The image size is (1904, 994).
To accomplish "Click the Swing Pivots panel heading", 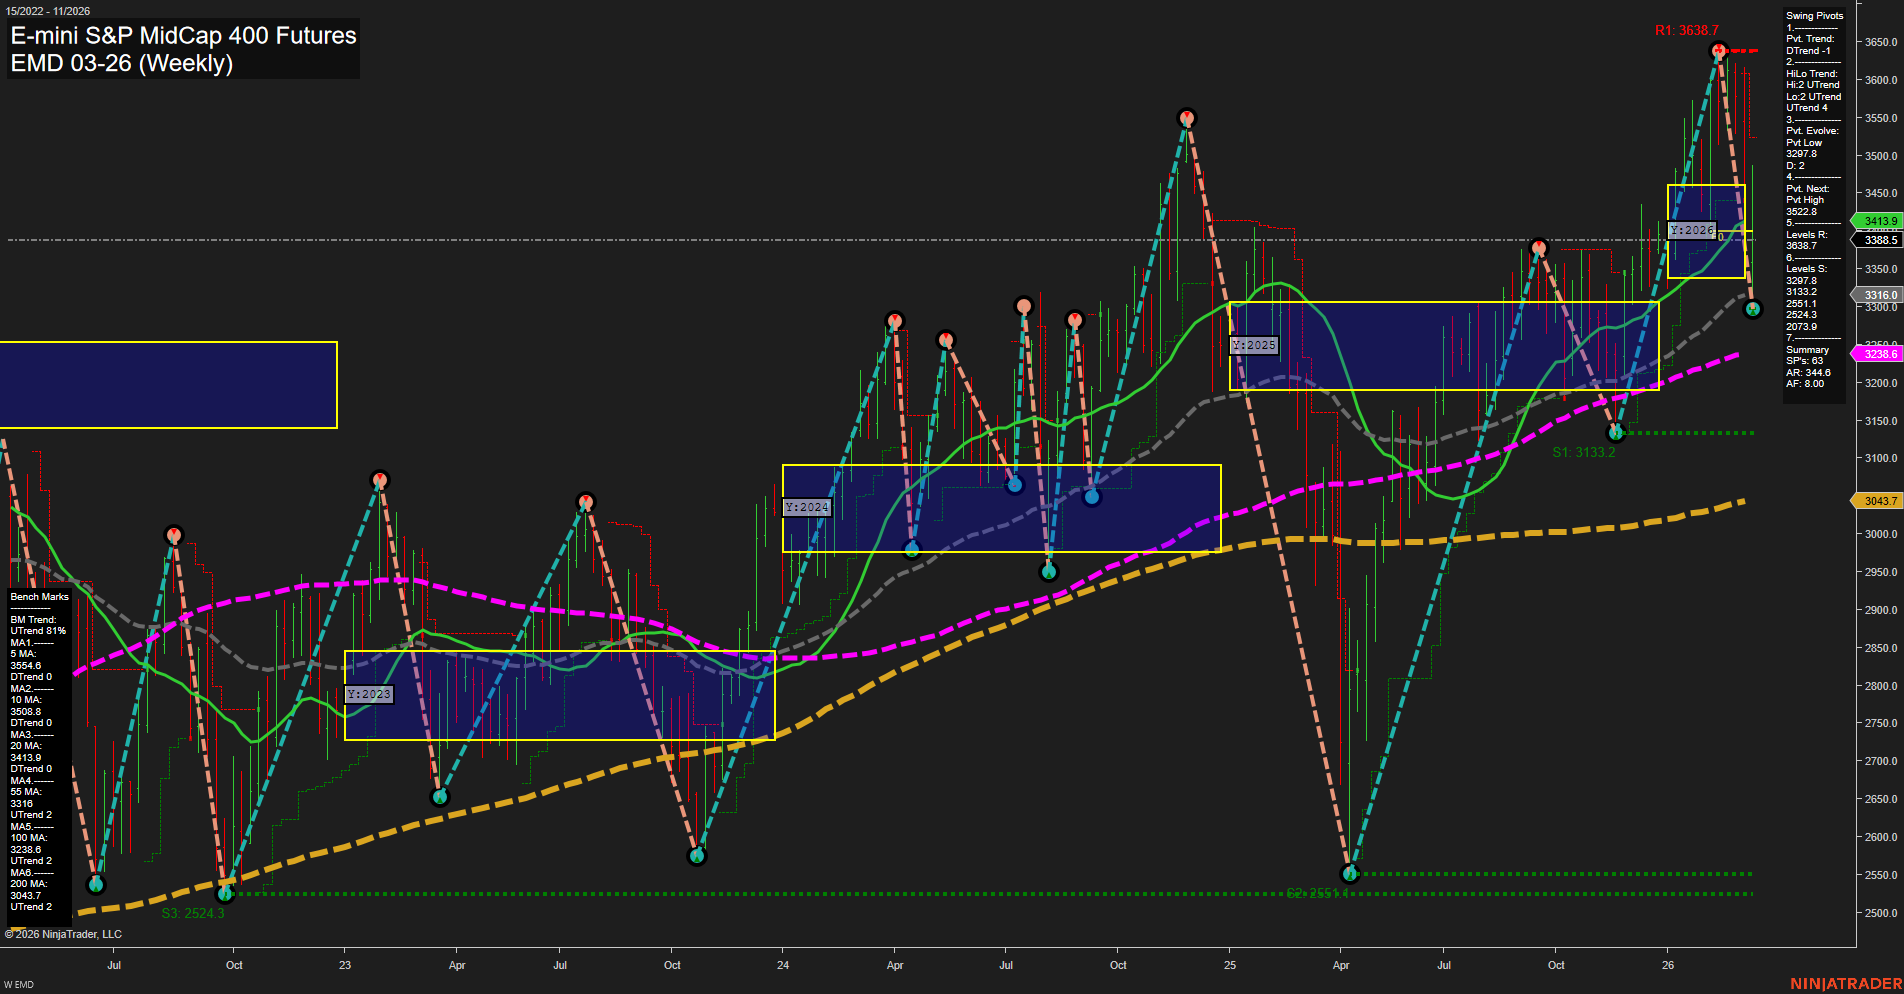I will pos(1814,16).
